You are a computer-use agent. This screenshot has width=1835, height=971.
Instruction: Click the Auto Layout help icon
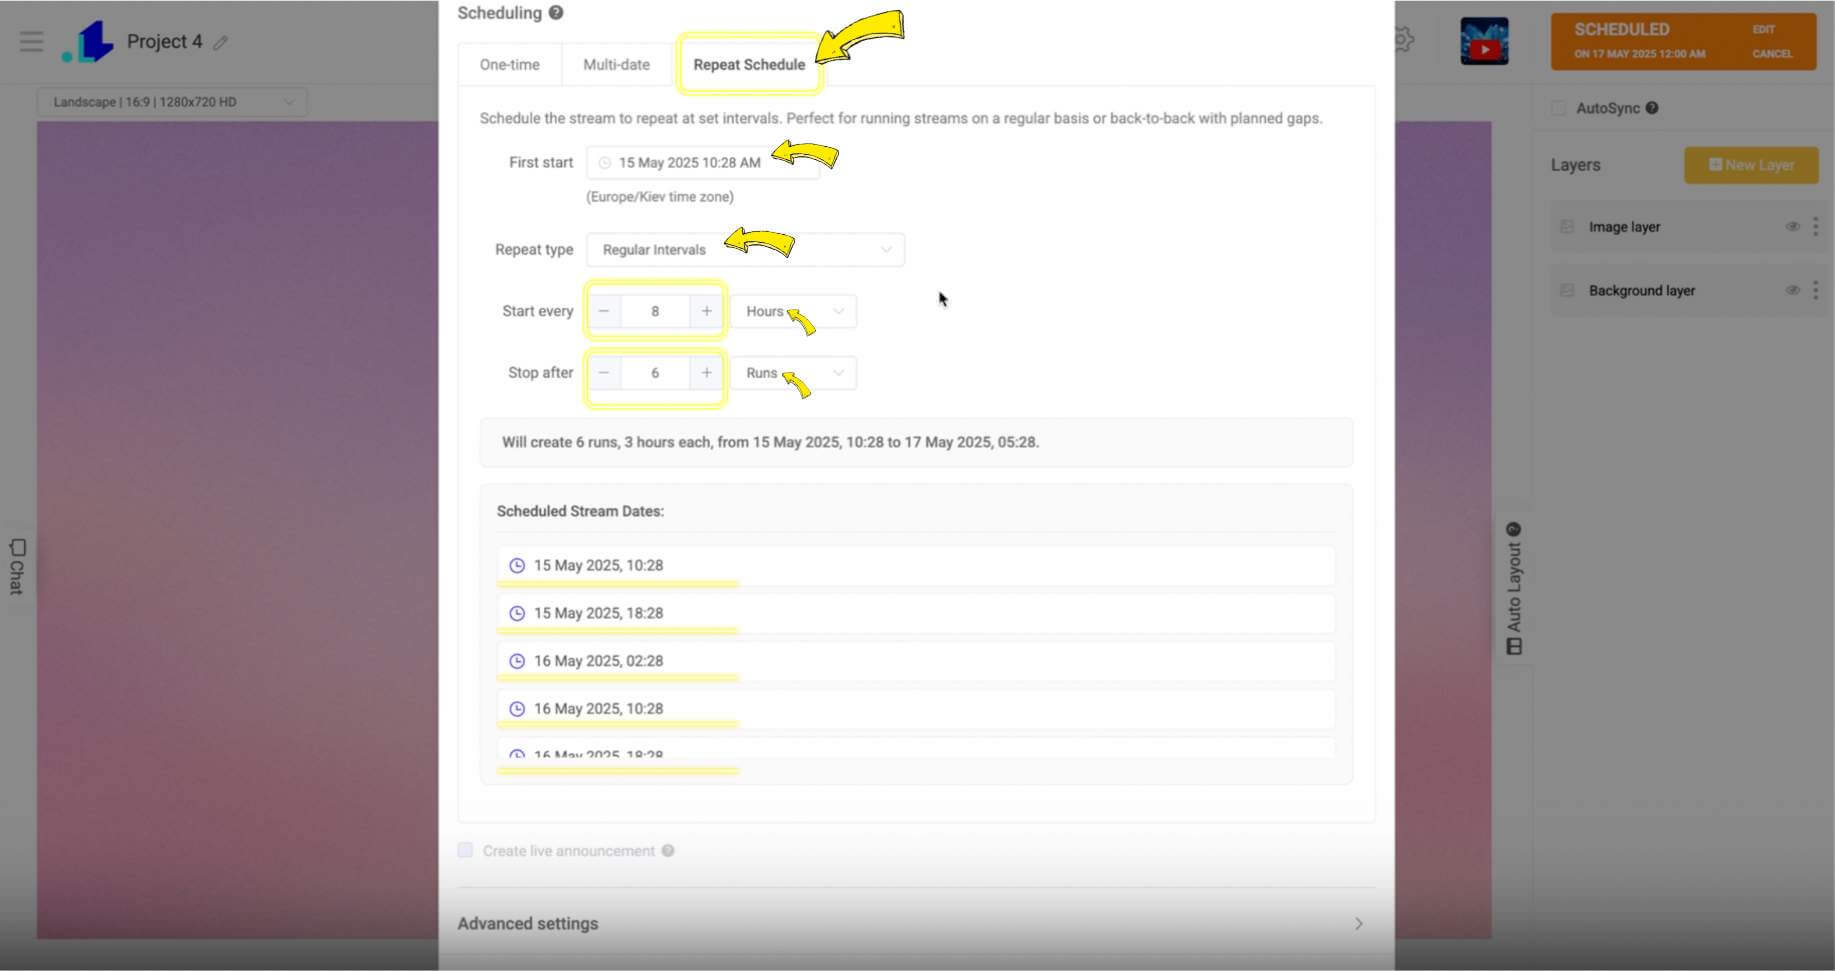(x=1513, y=529)
